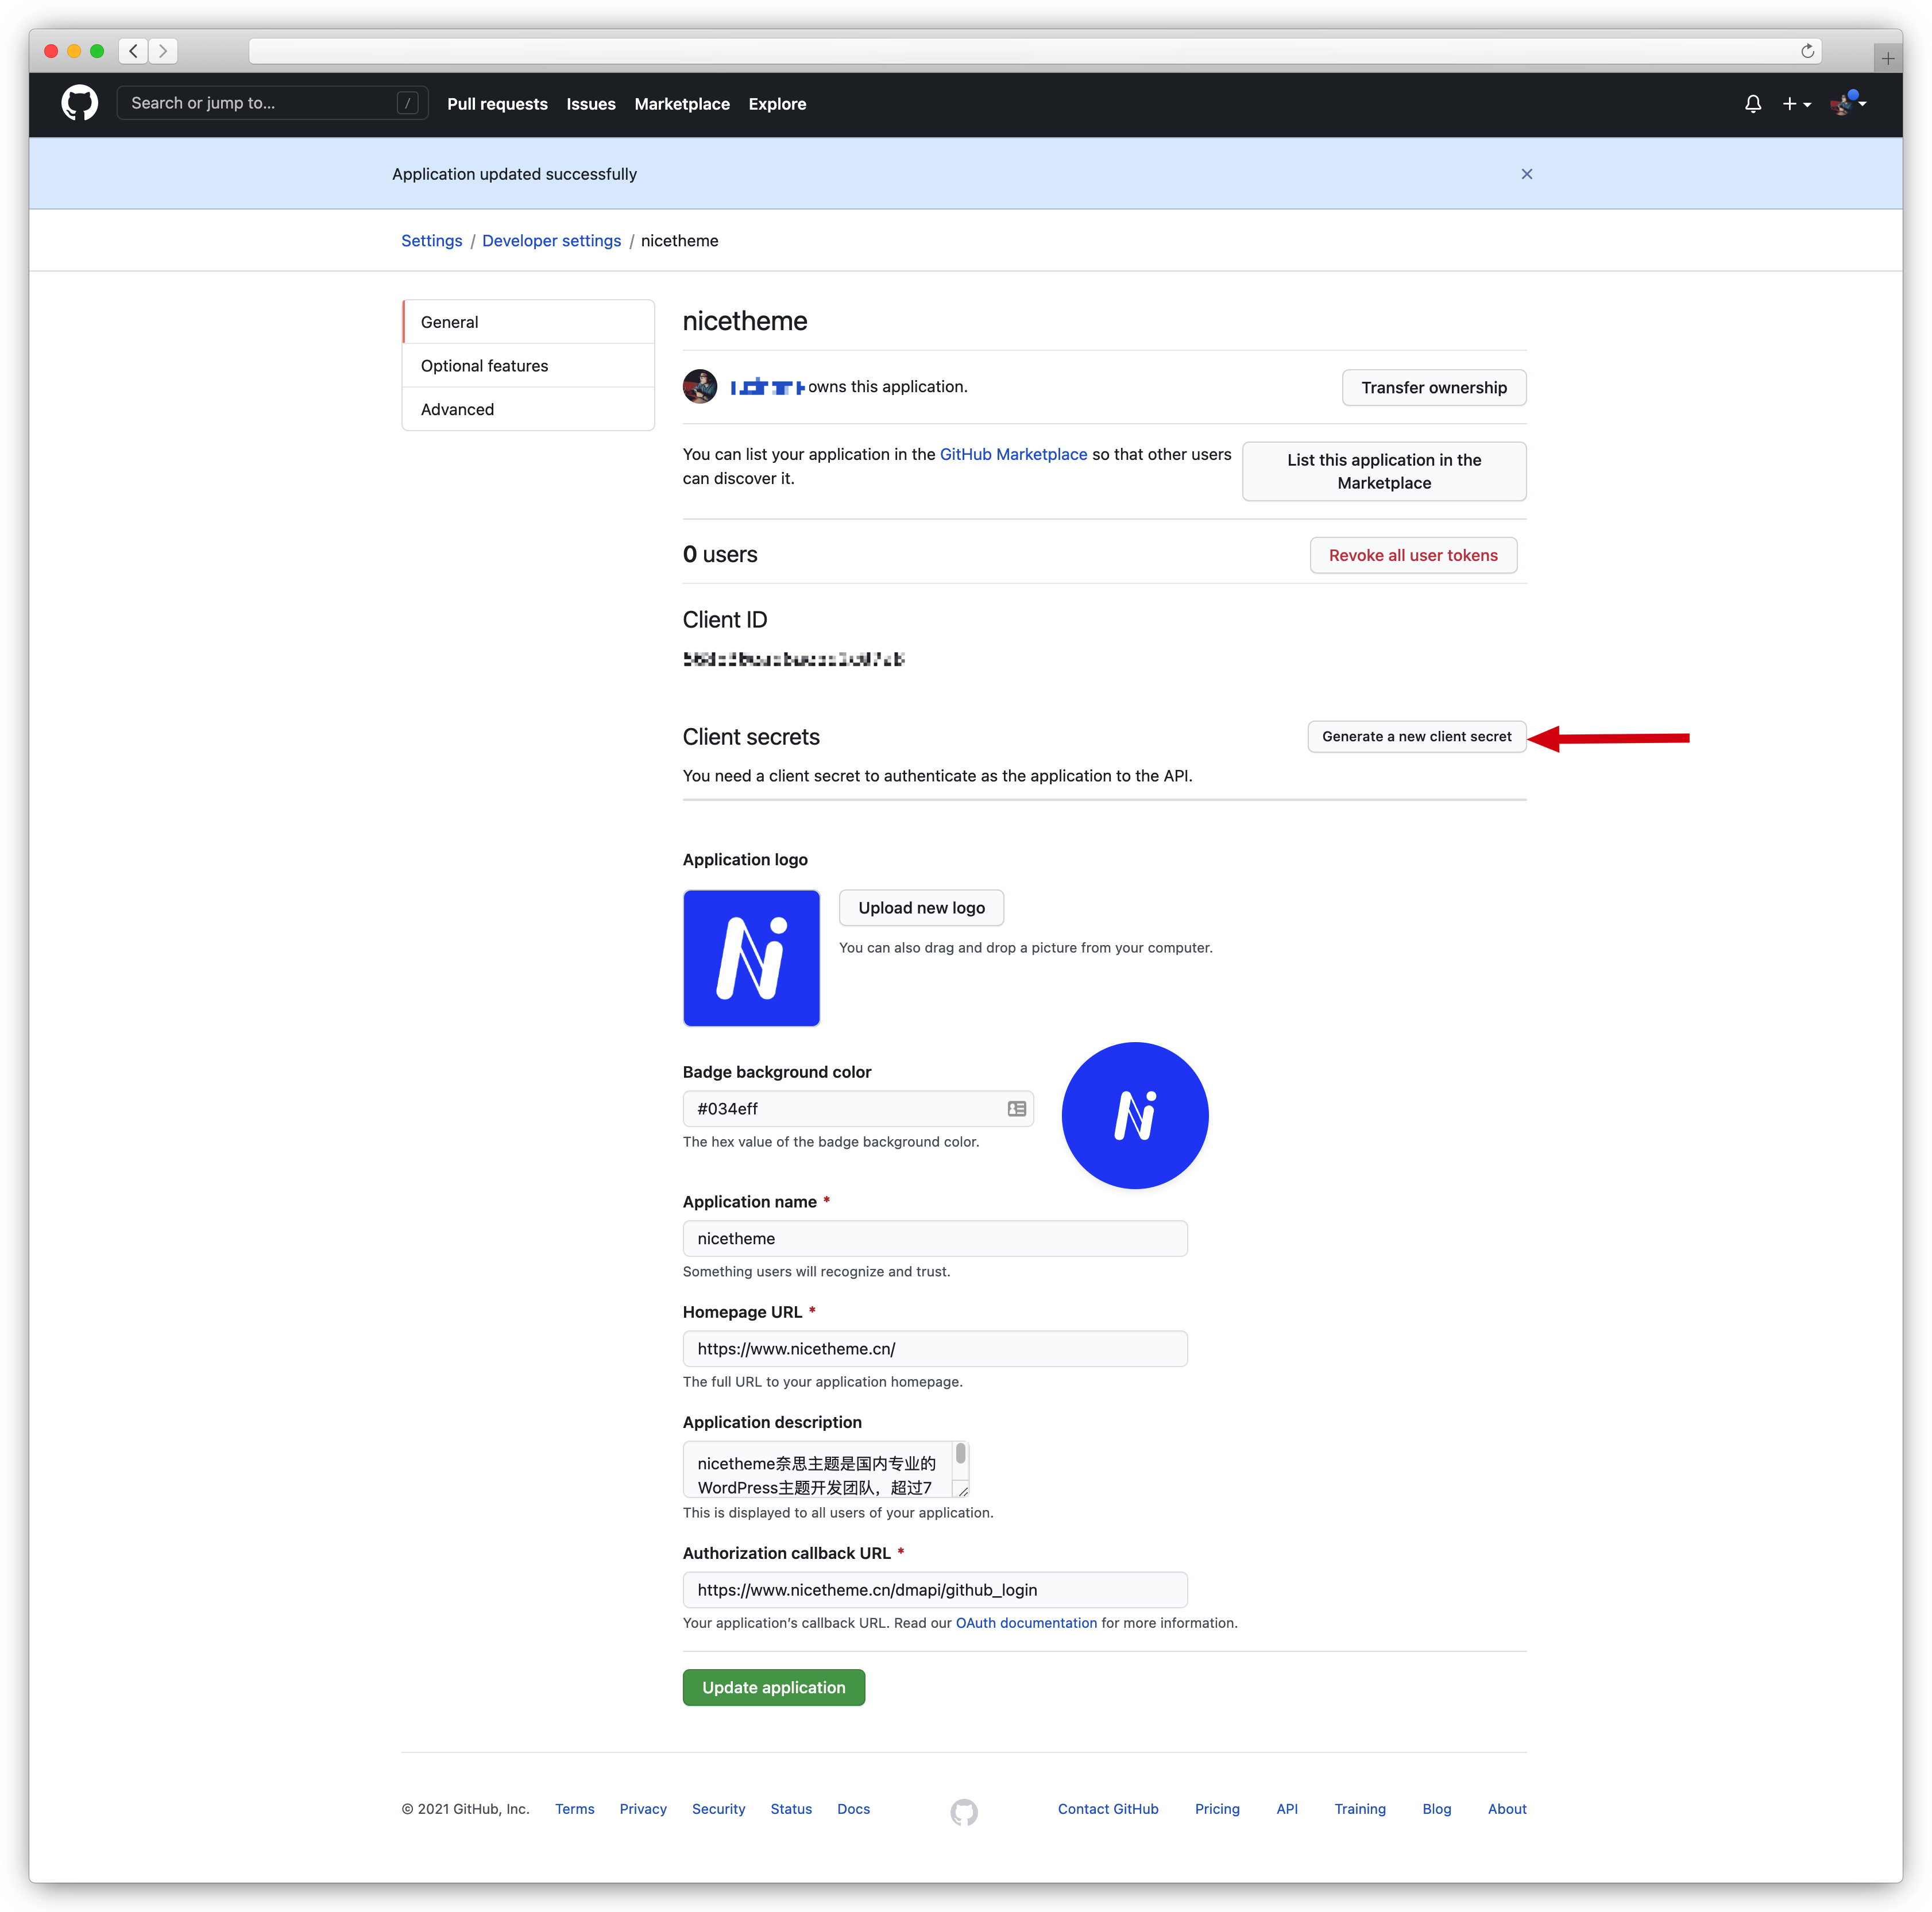Screen dimensions: 1932x1912
Task: Open the About footer link
Action: point(1506,1809)
